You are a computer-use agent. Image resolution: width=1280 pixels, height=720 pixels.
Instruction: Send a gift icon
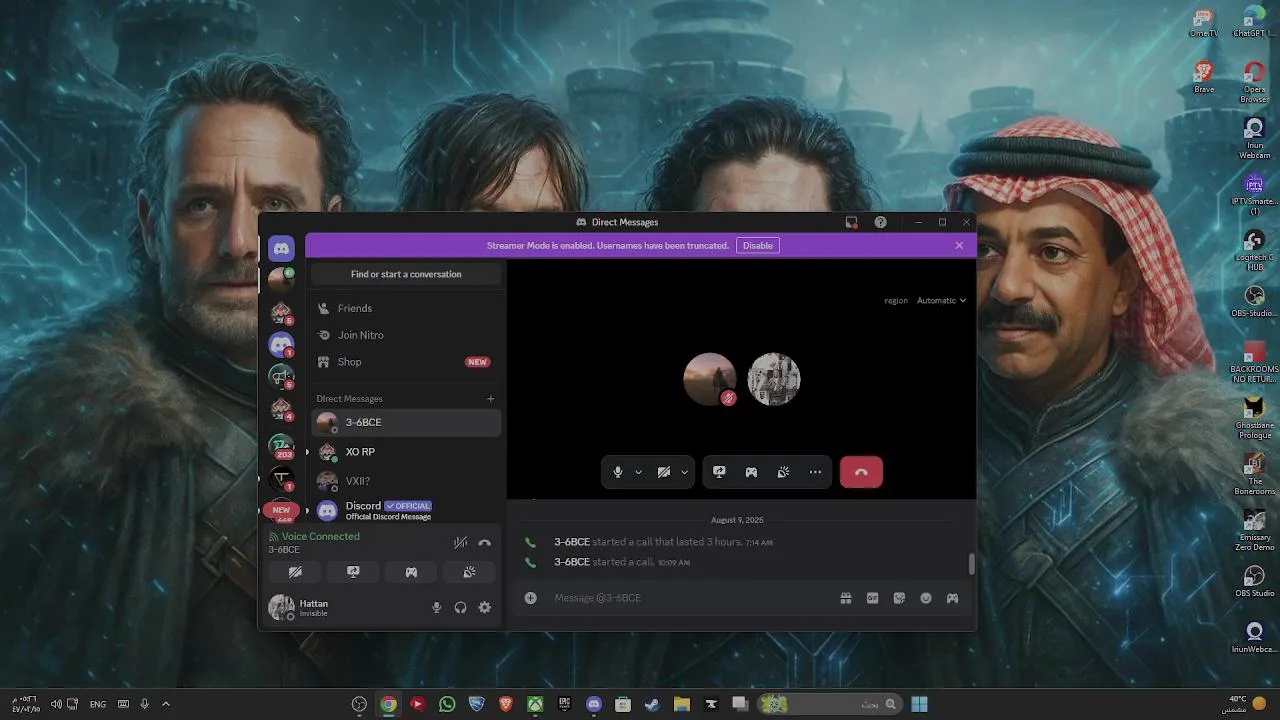point(846,598)
